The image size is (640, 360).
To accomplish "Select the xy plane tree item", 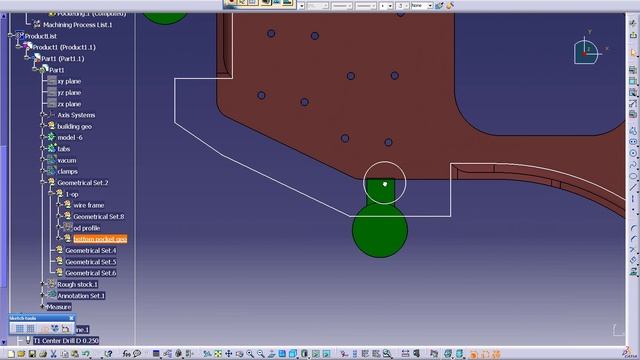I will pyautogui.click(x=69, y=81).
